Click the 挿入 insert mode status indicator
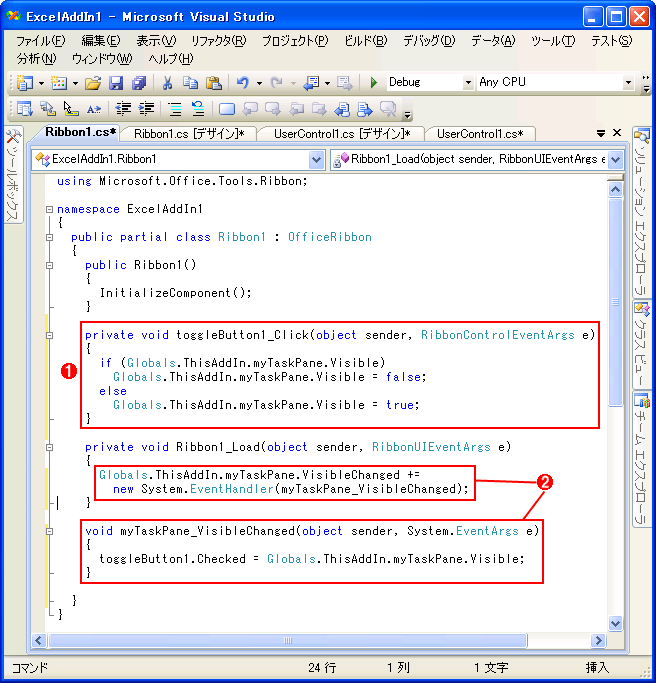This screenshot has width=656, height=683. click(x=597, y=667)
